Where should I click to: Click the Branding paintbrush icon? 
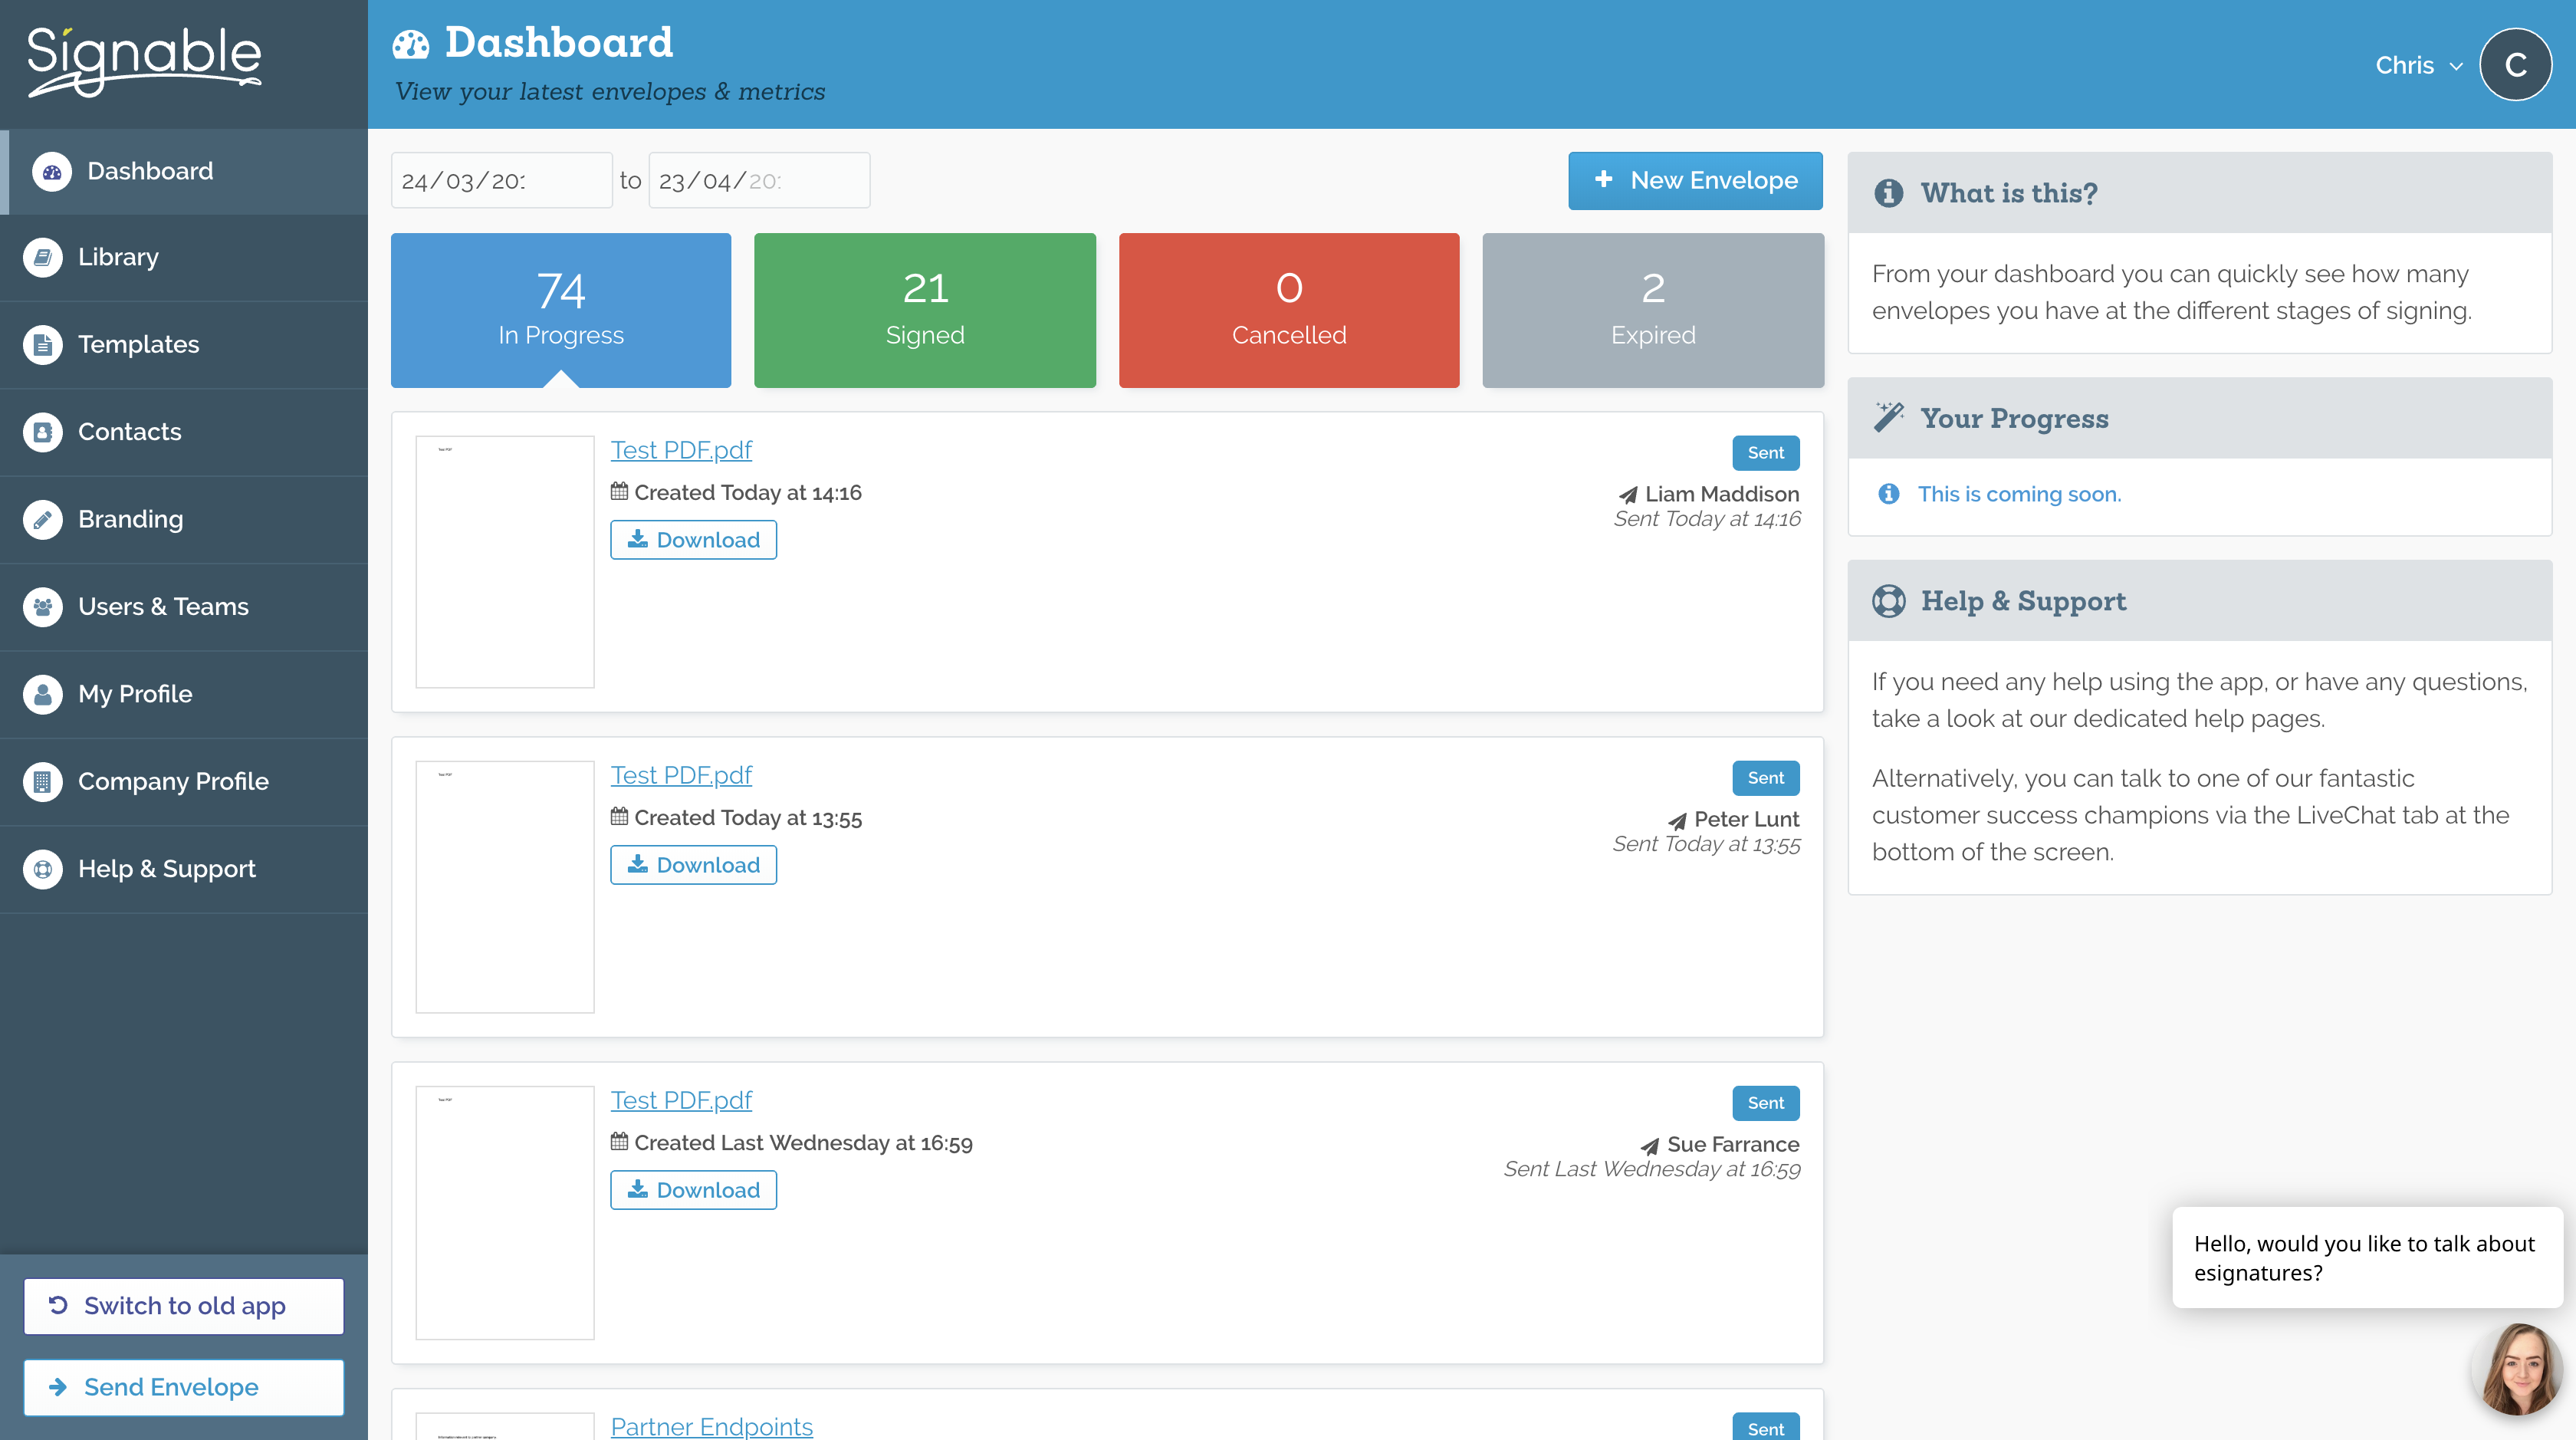[42, 519]
